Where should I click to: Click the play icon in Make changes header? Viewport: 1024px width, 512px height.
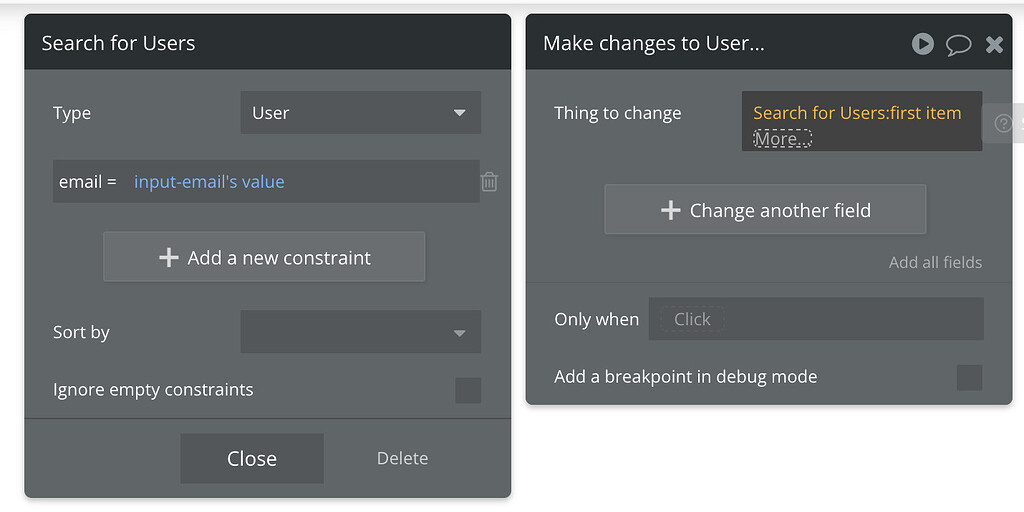(x=922, y=44)
